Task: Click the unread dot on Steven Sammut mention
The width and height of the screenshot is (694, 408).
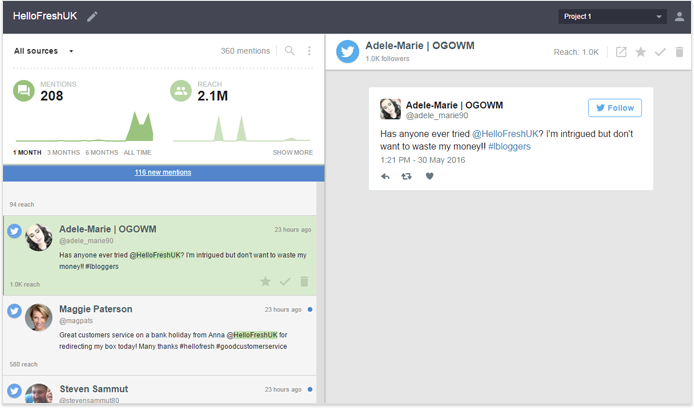Action: click(x=310, y=389)
